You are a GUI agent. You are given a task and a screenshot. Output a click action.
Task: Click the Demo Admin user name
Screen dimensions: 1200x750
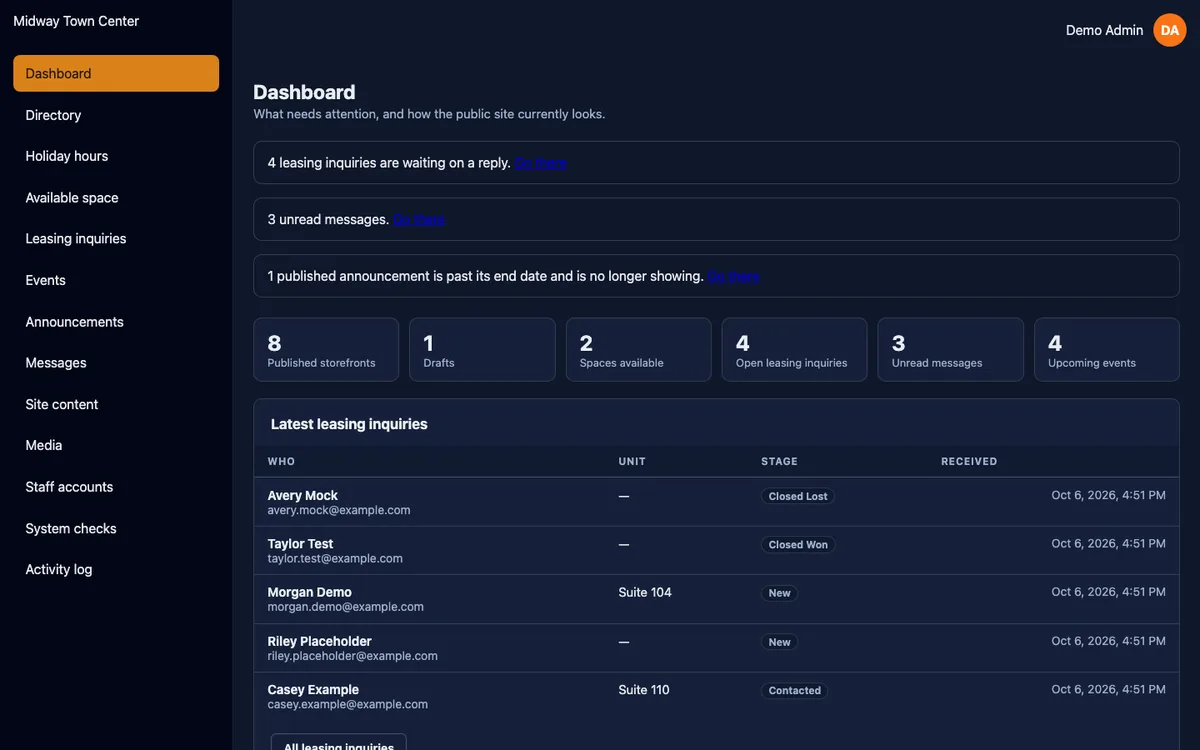[1104, 30]
